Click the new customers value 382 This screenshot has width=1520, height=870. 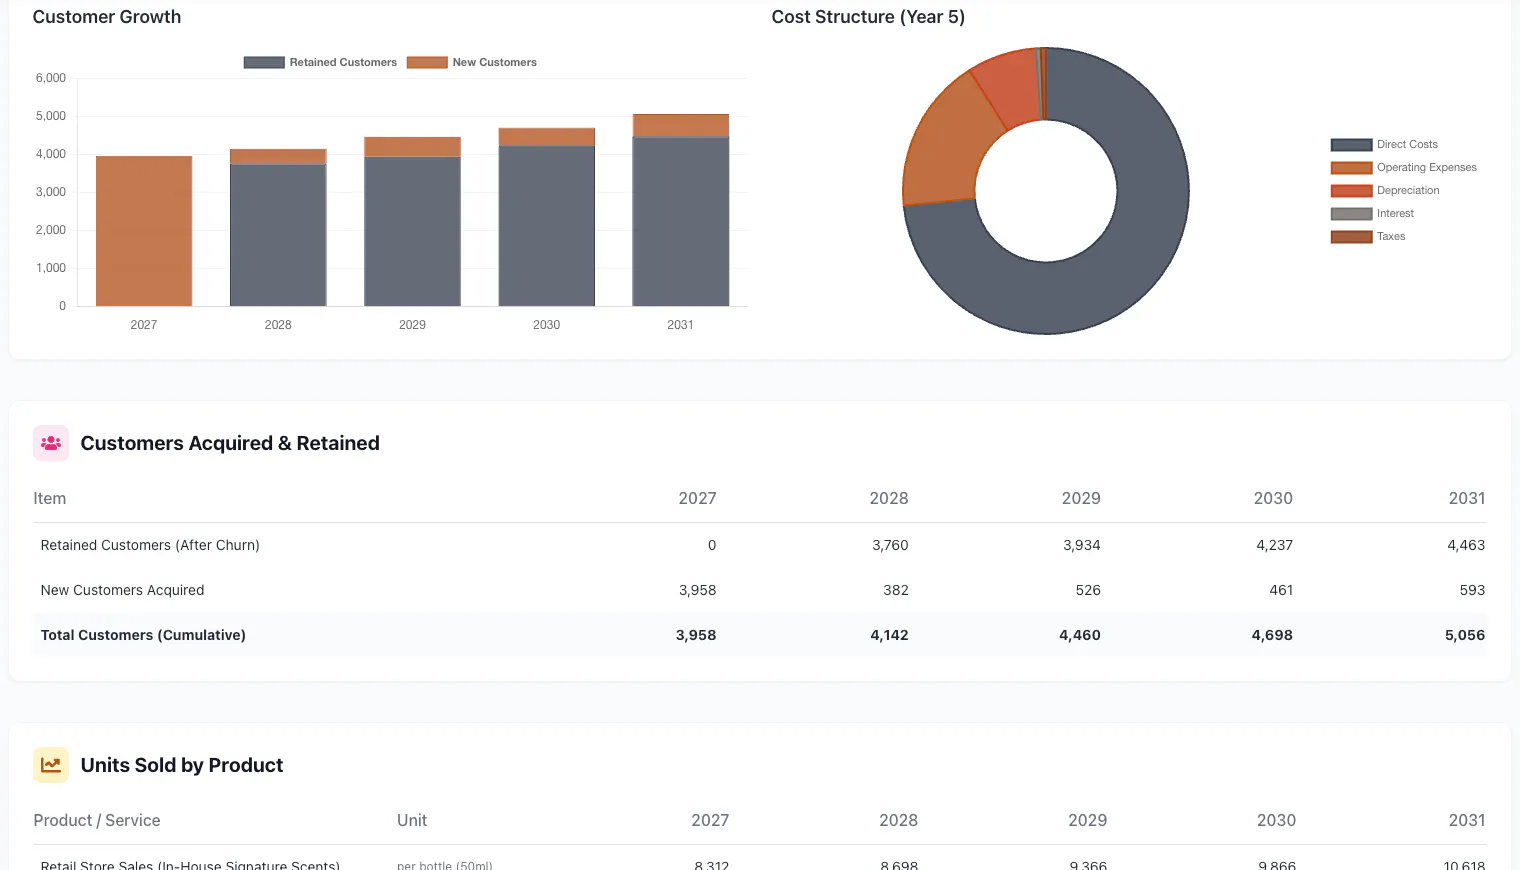(896, 590)
